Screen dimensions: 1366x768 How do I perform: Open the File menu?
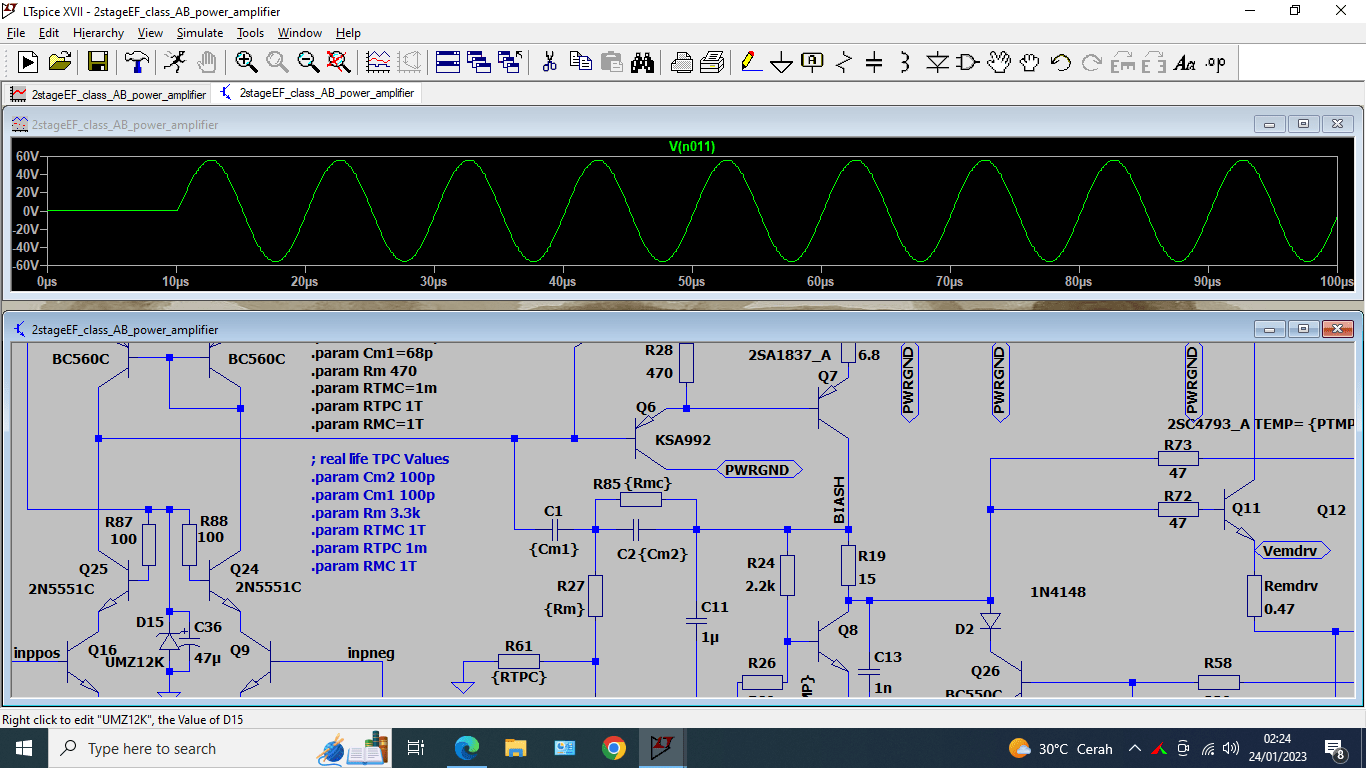pos(16,33)
